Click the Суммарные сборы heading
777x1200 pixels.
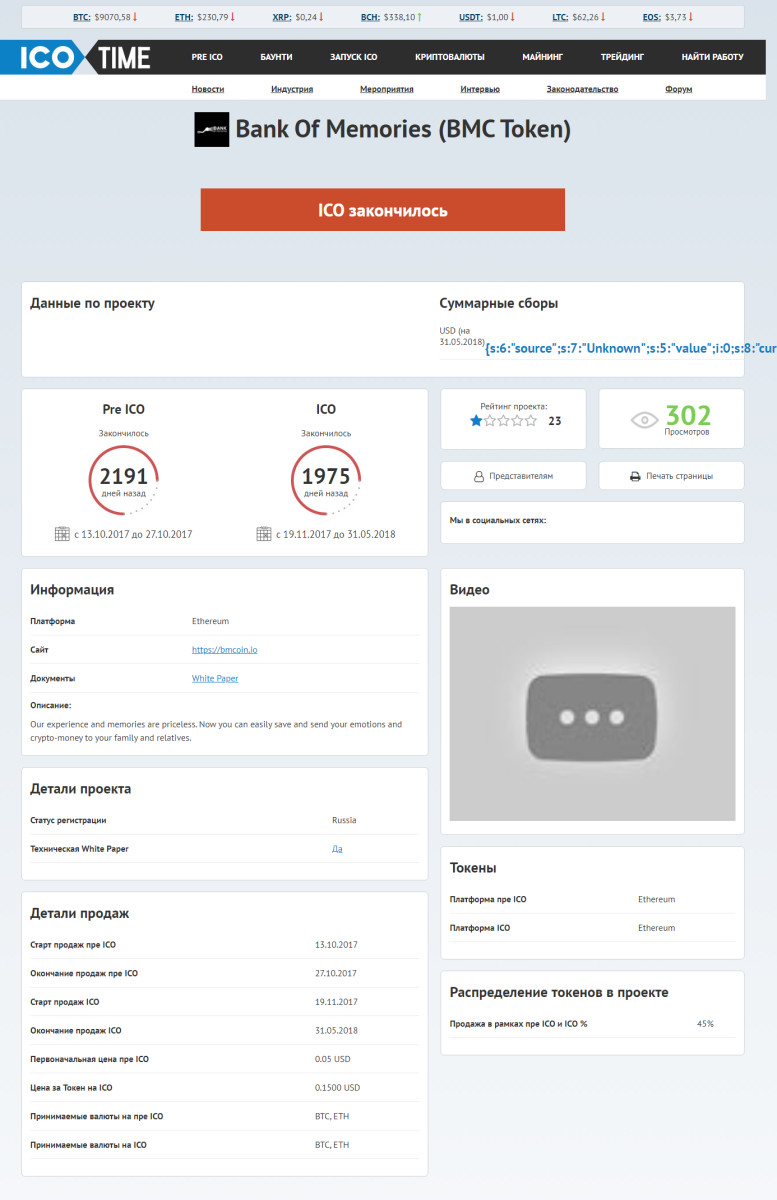pyautogui.click(x=499, y=303)
